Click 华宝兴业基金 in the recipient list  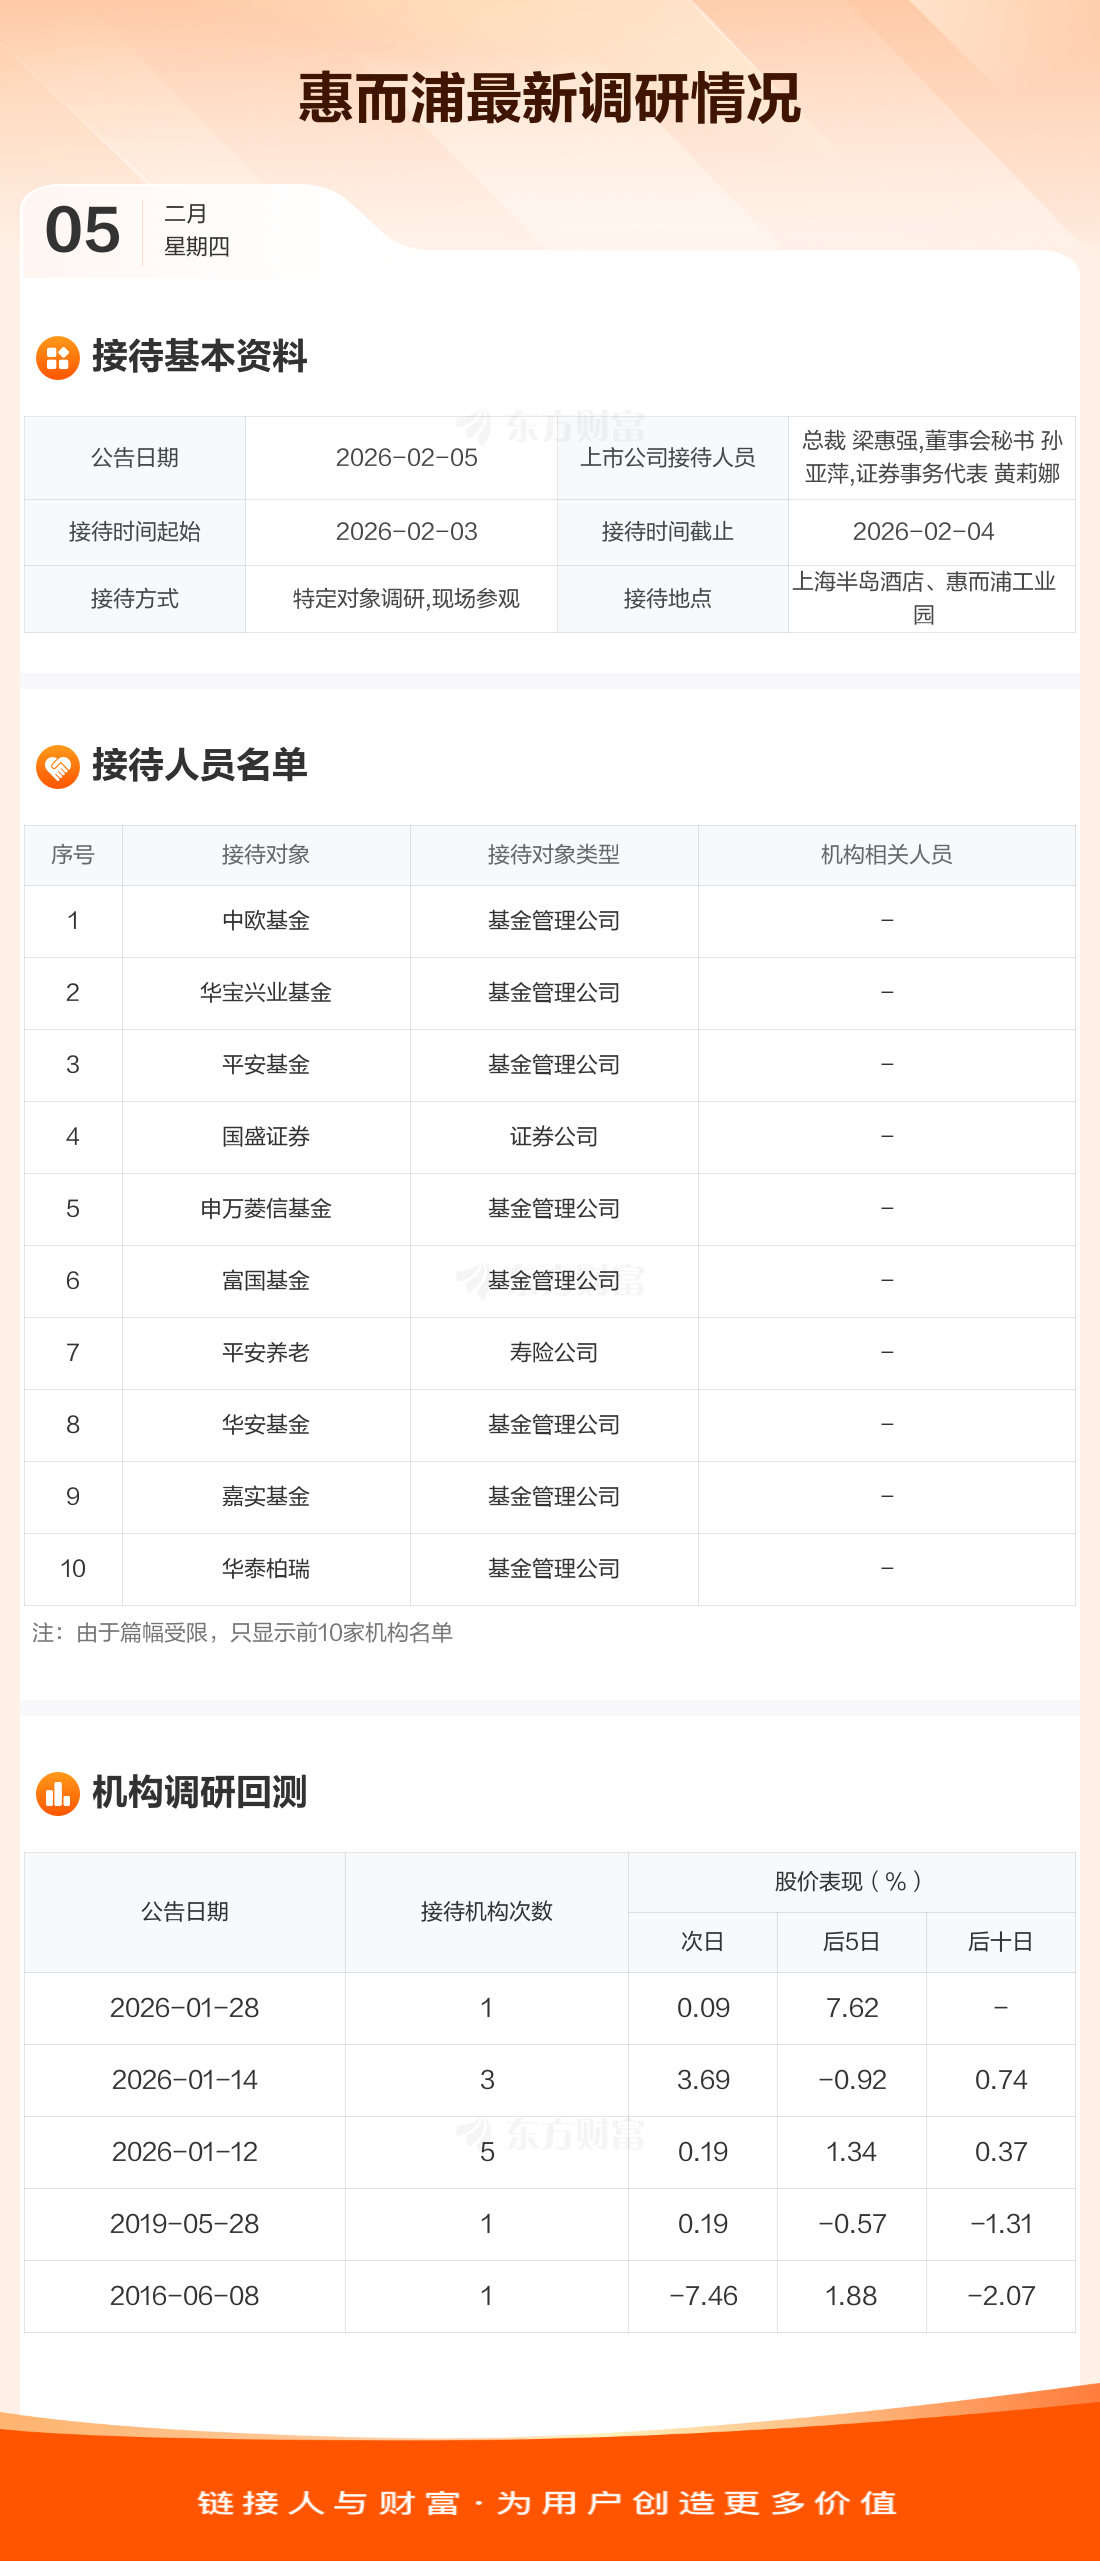coord(266,993)
